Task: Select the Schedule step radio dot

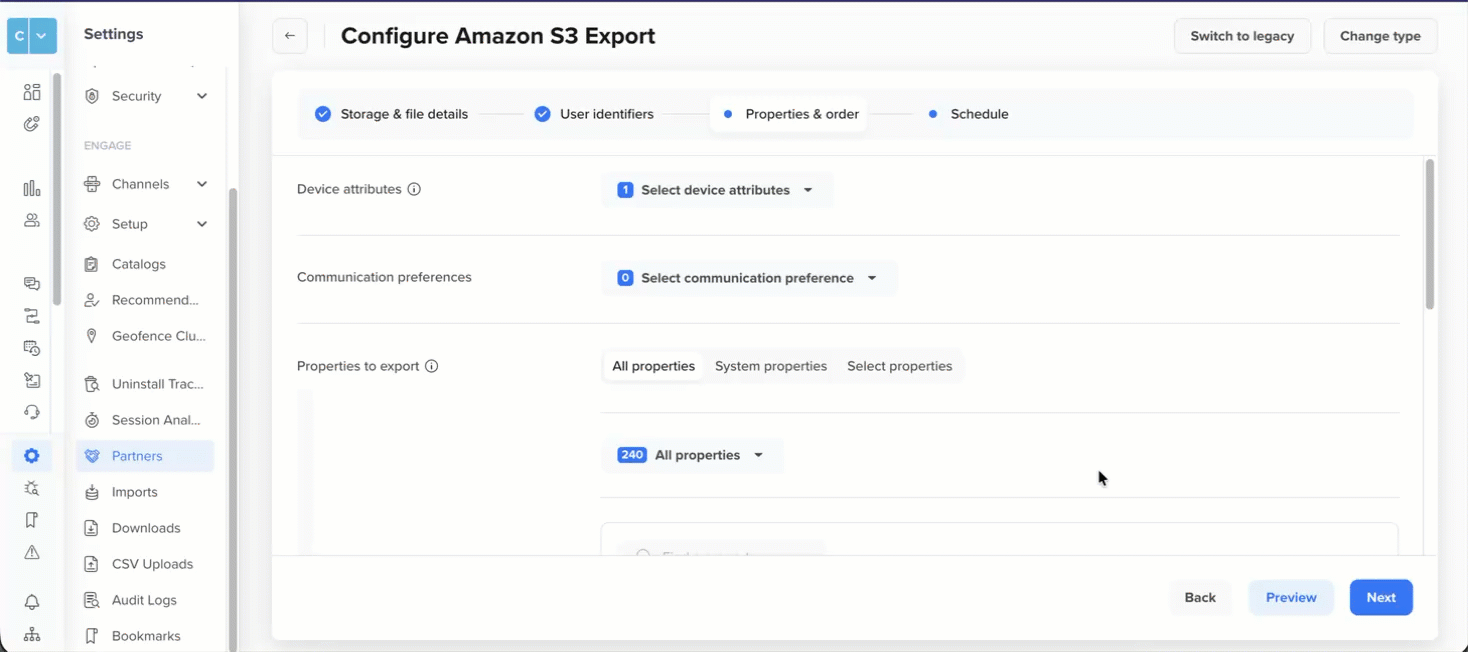Action: click(x=934, y=114)
